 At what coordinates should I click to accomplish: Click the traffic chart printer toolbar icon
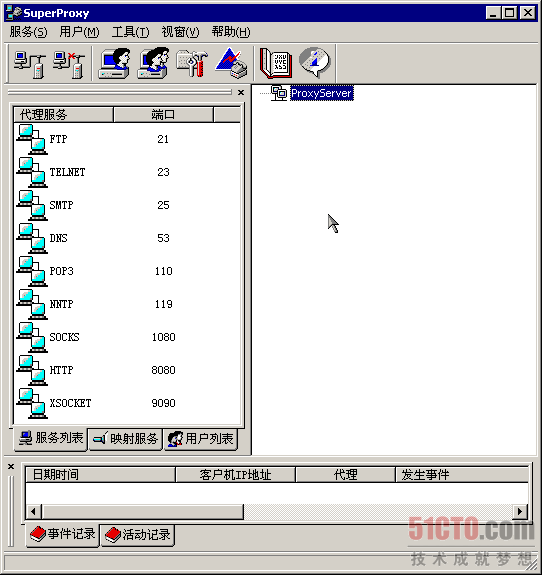point(231,63)
